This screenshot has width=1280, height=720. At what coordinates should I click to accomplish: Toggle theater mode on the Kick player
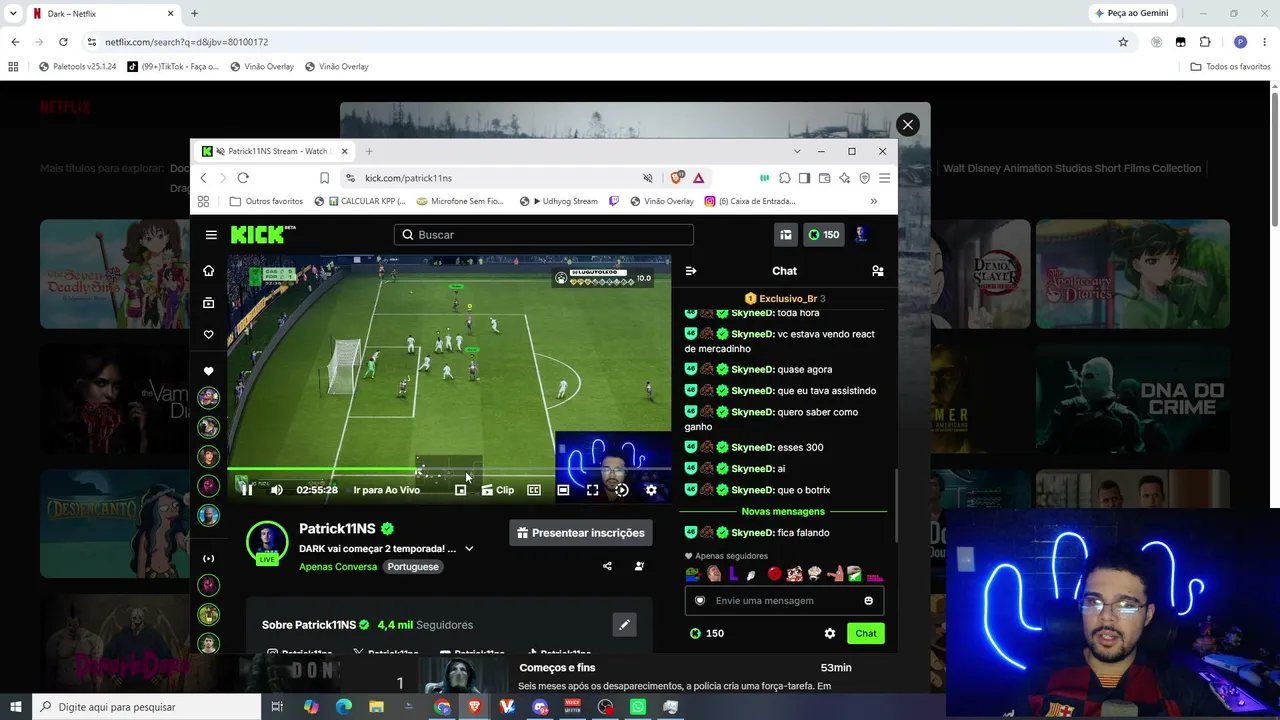pos(563,490)
